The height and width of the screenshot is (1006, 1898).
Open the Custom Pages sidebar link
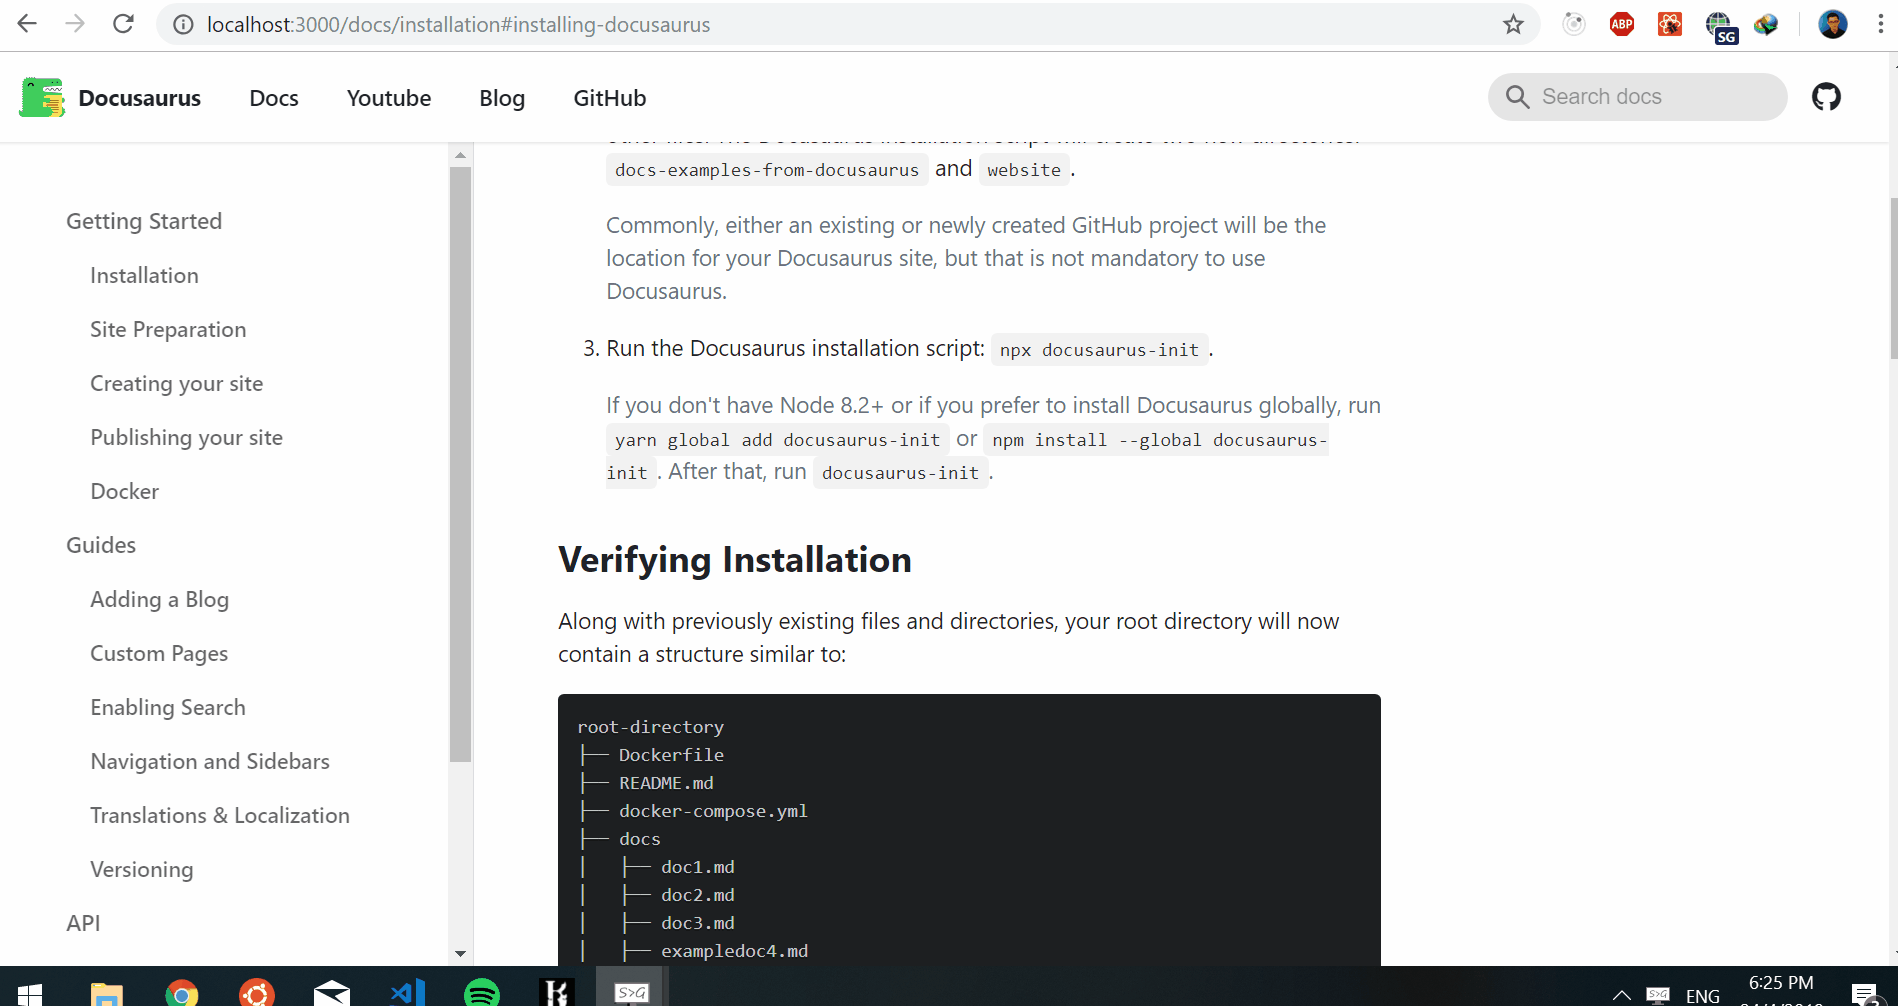point(159,653)
